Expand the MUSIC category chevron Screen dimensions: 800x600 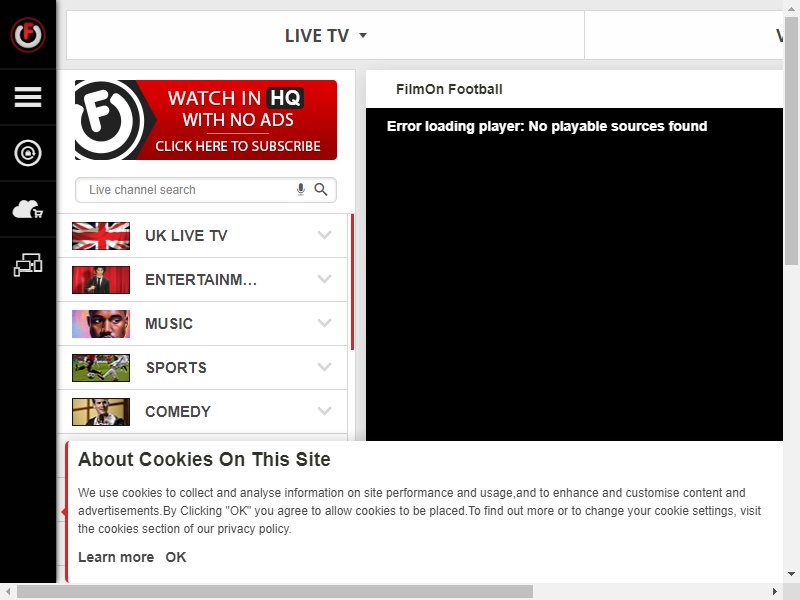[x=324, y=323]
